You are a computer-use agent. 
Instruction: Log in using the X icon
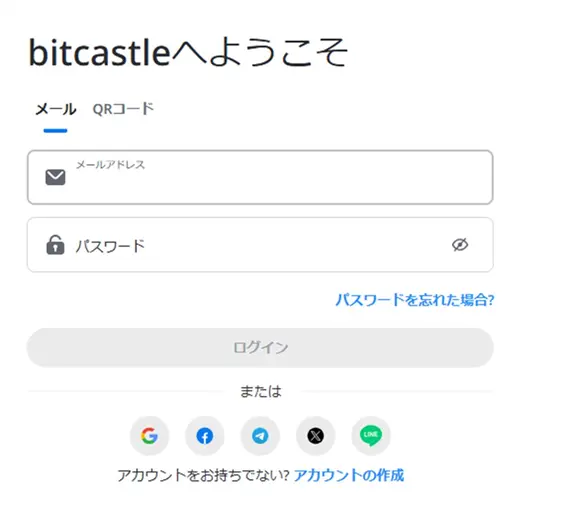pos(316,436)
